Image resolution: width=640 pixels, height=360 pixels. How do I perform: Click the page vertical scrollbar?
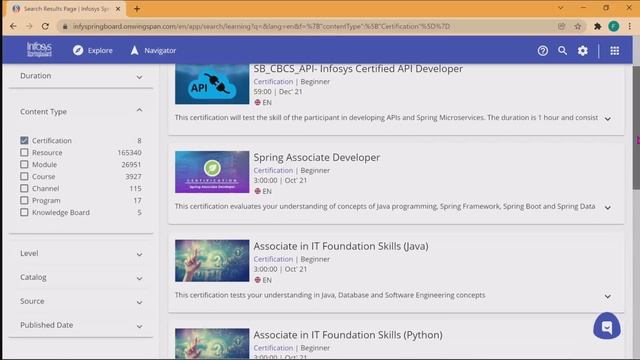(x=636, y=127)
